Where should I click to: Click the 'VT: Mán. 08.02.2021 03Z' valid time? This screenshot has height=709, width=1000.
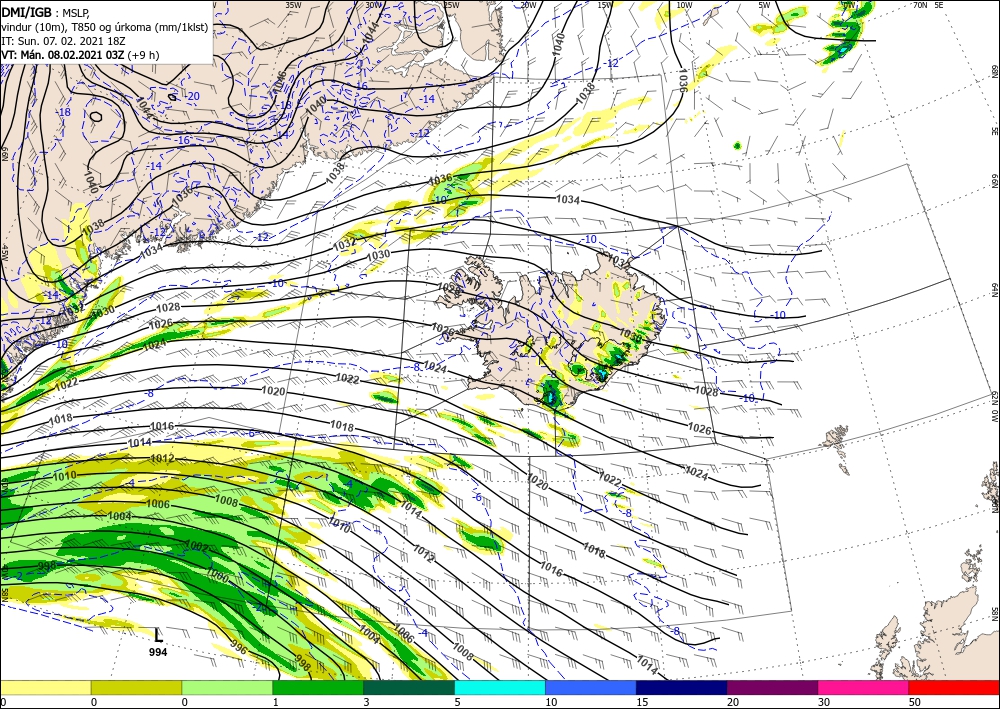click(62, 55)
